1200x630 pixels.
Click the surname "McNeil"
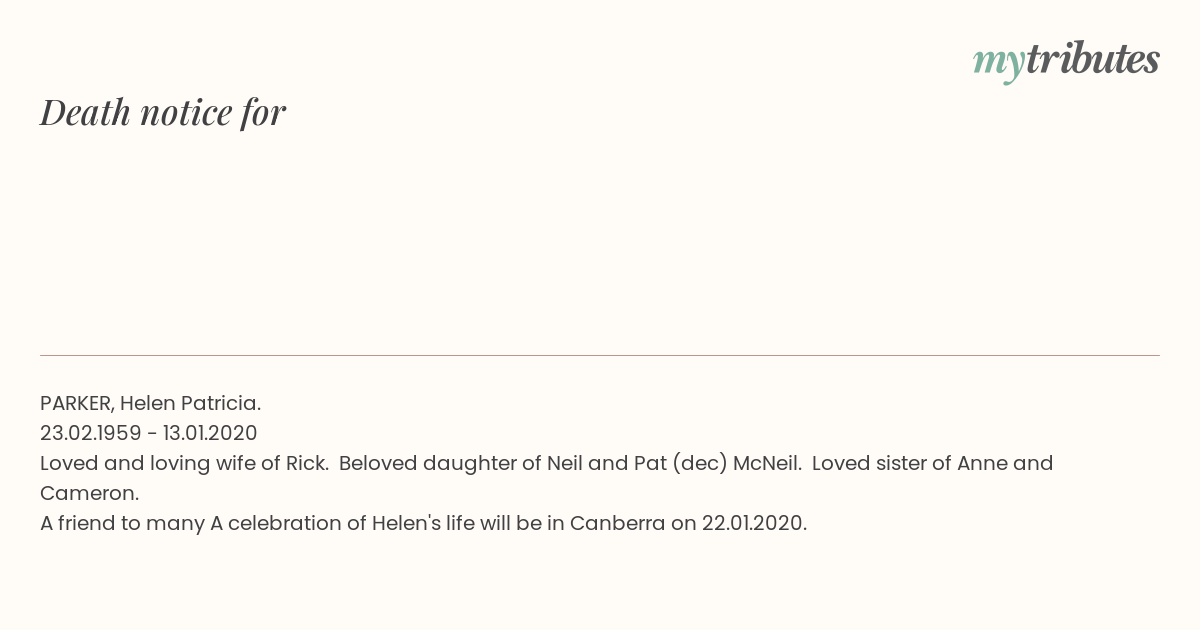point(764,463)
